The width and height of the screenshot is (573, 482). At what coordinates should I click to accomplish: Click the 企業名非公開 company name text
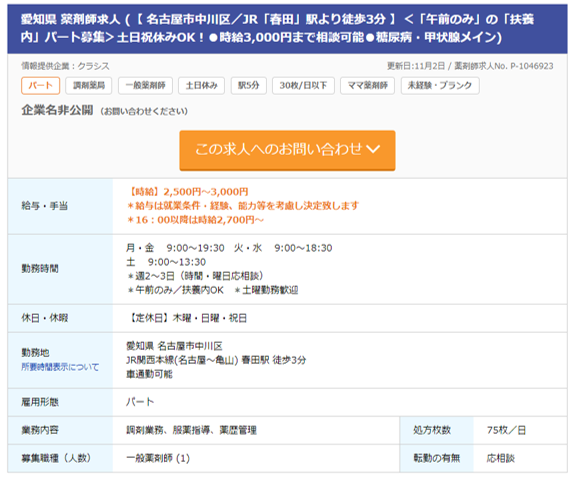pyautogui.click(x=57, y=110)
